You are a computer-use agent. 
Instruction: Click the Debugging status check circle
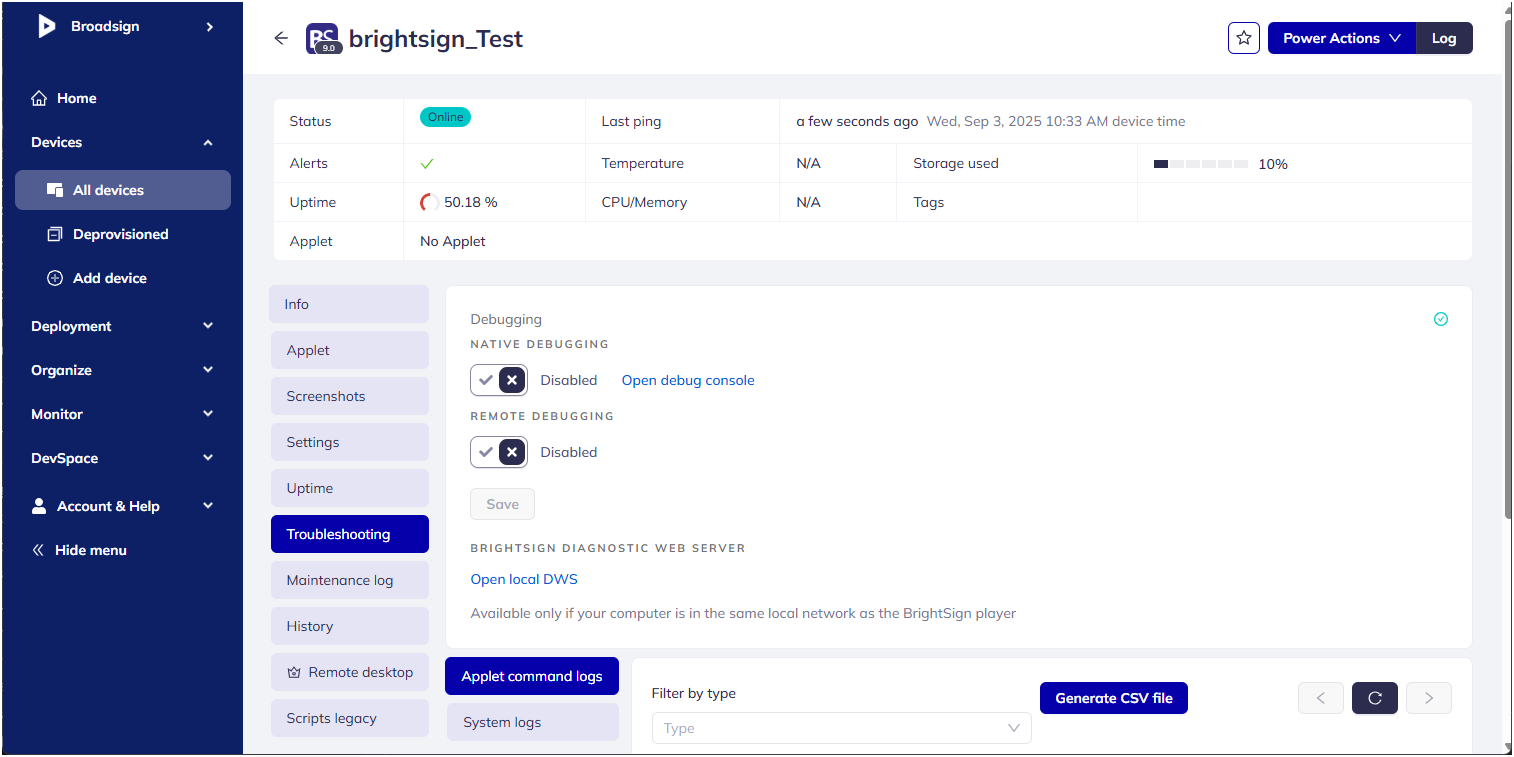[1441, 319]
